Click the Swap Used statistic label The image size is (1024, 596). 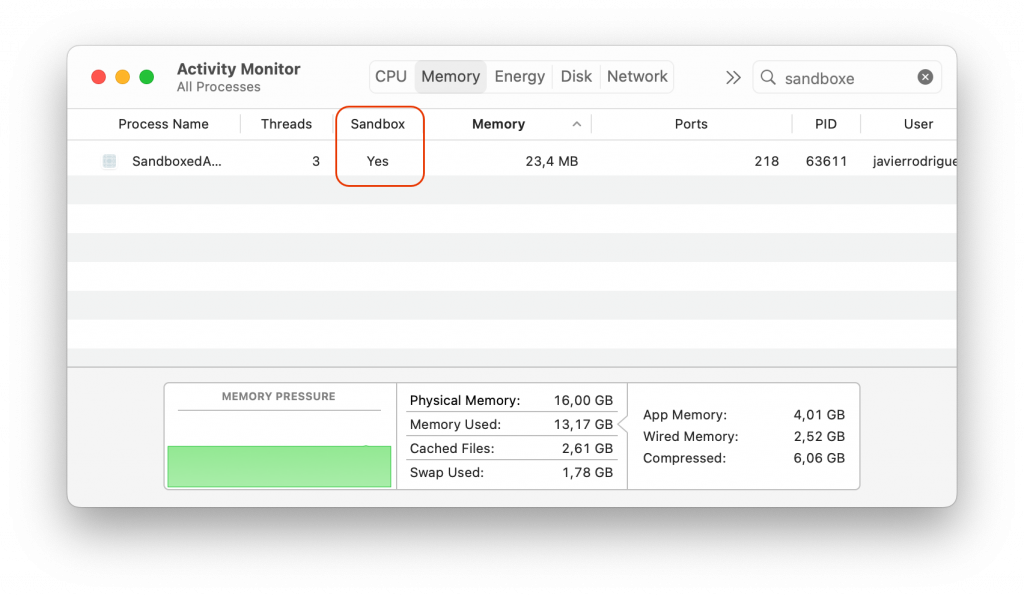tap(447, 472)
